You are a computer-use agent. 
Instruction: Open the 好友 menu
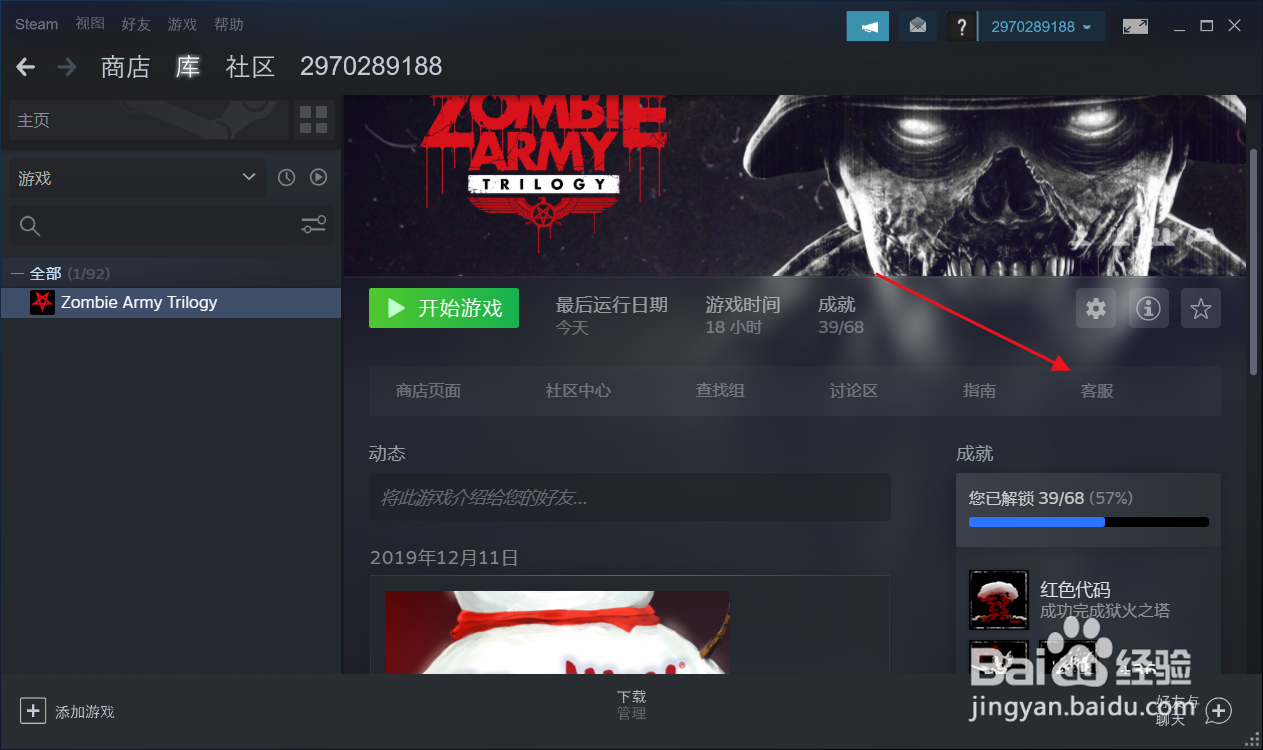pyautogui.click(x=136, y=24)
